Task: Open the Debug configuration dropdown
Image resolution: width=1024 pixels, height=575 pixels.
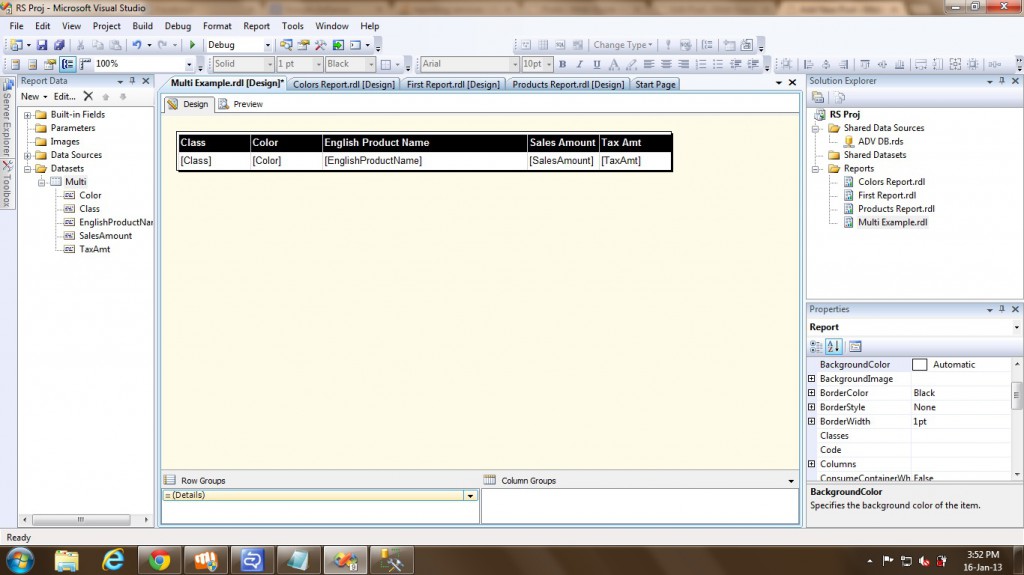Action: pyautogui.click(x=267, y=45)
